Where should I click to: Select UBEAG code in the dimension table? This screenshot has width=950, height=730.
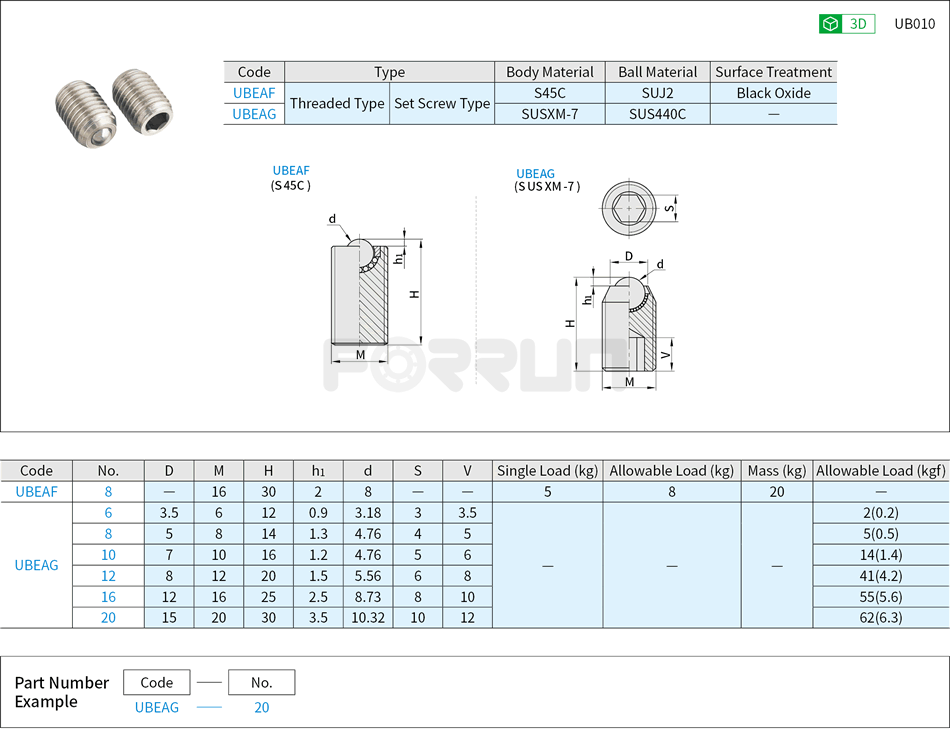pyautogui.click(x=36, y=565)
